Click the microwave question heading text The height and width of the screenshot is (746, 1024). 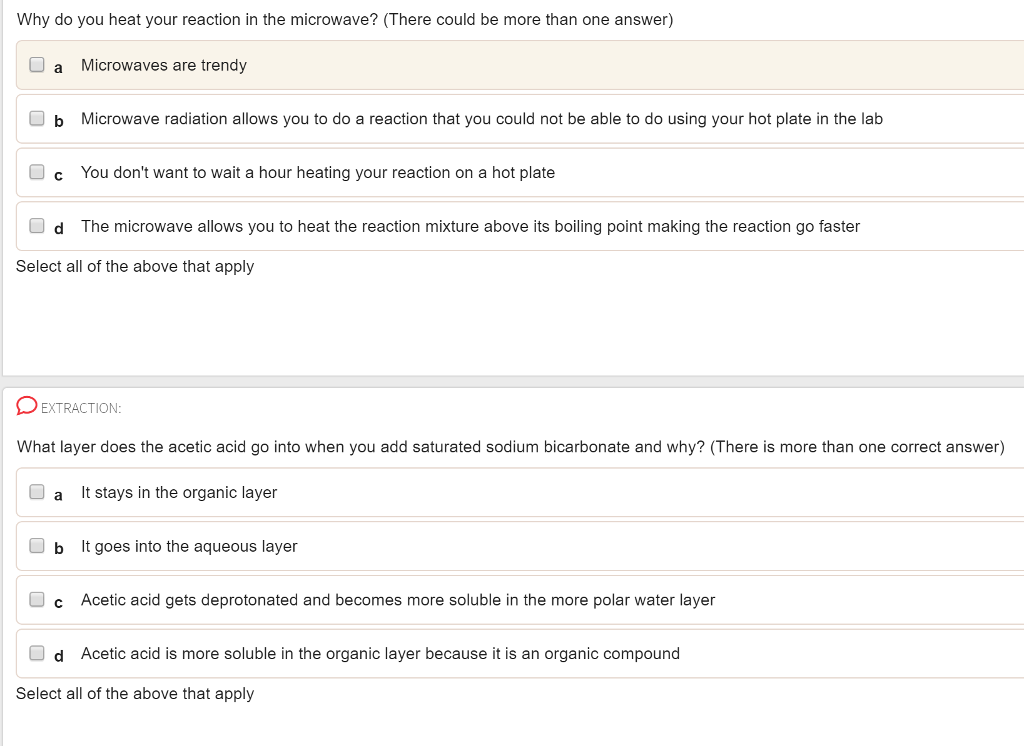345,20
